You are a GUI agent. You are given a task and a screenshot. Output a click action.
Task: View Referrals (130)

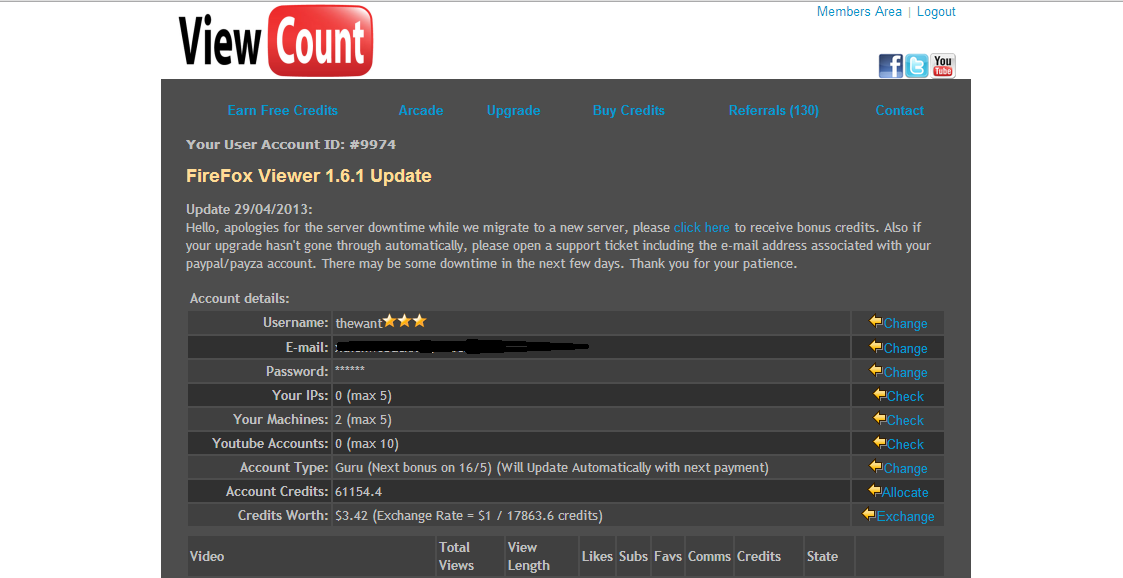[773, 110]
